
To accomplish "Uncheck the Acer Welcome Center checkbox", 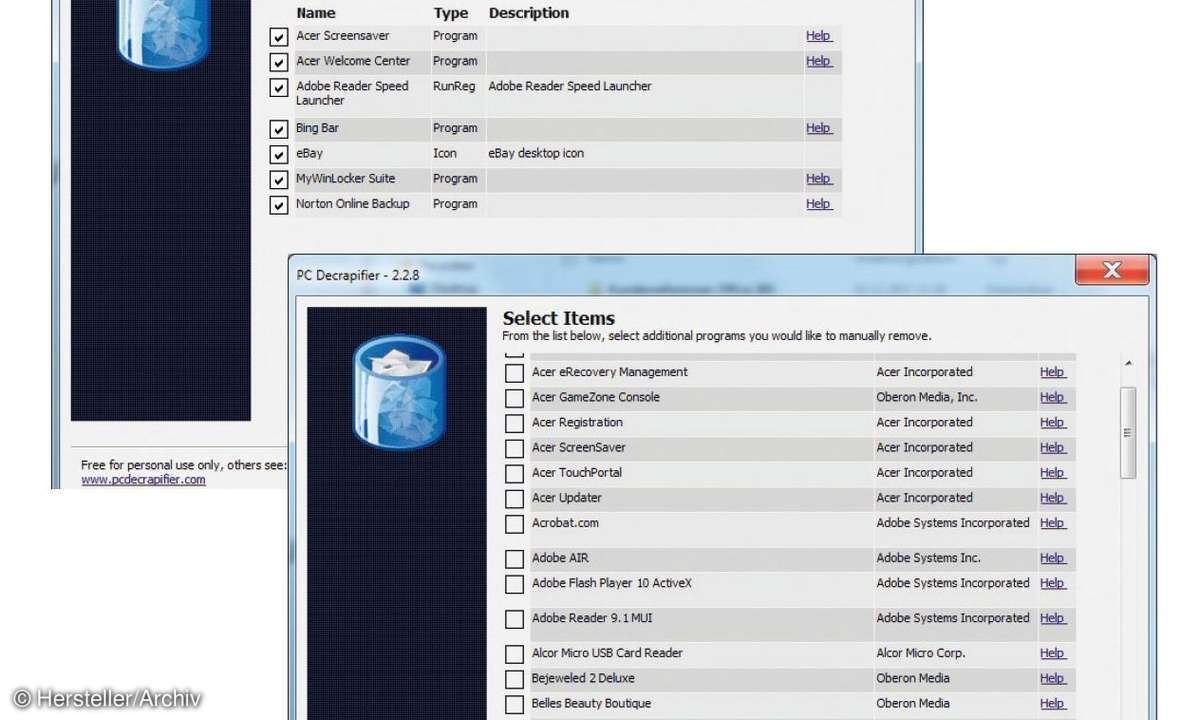I will [279, 63].
